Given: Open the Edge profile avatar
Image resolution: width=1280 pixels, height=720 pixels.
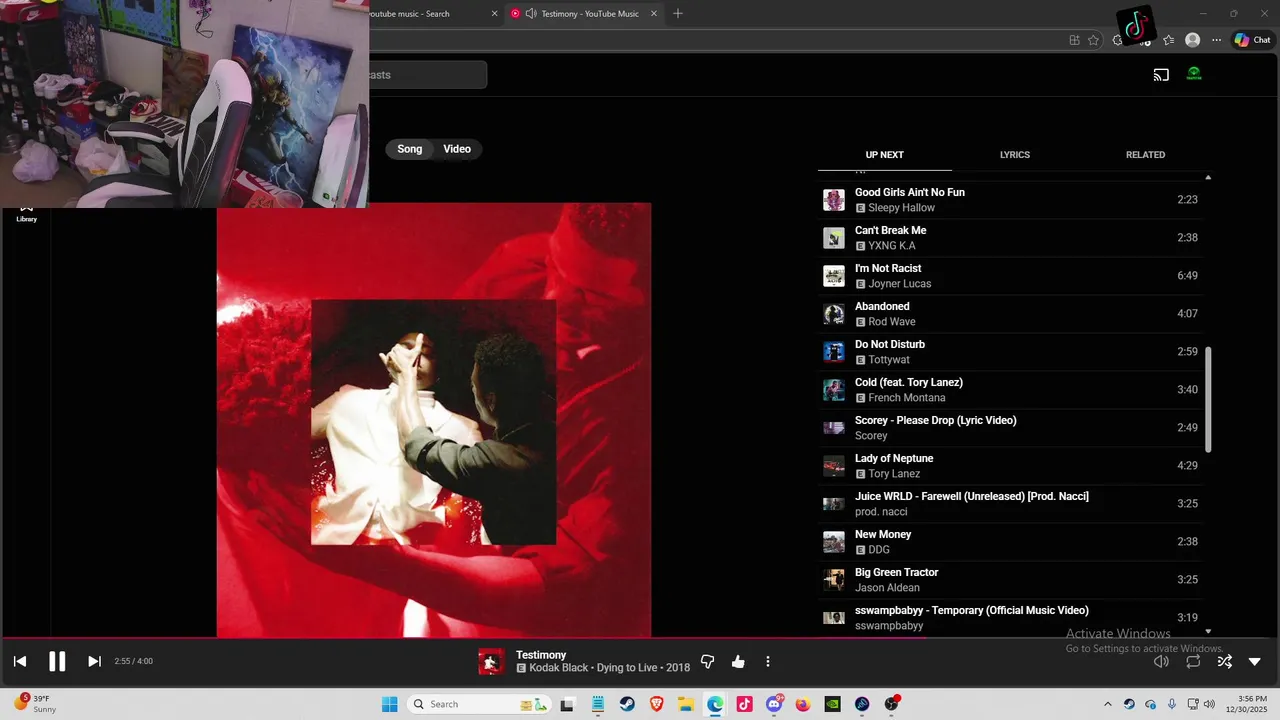Looking at the screenshot, I should click(1192, 40).
